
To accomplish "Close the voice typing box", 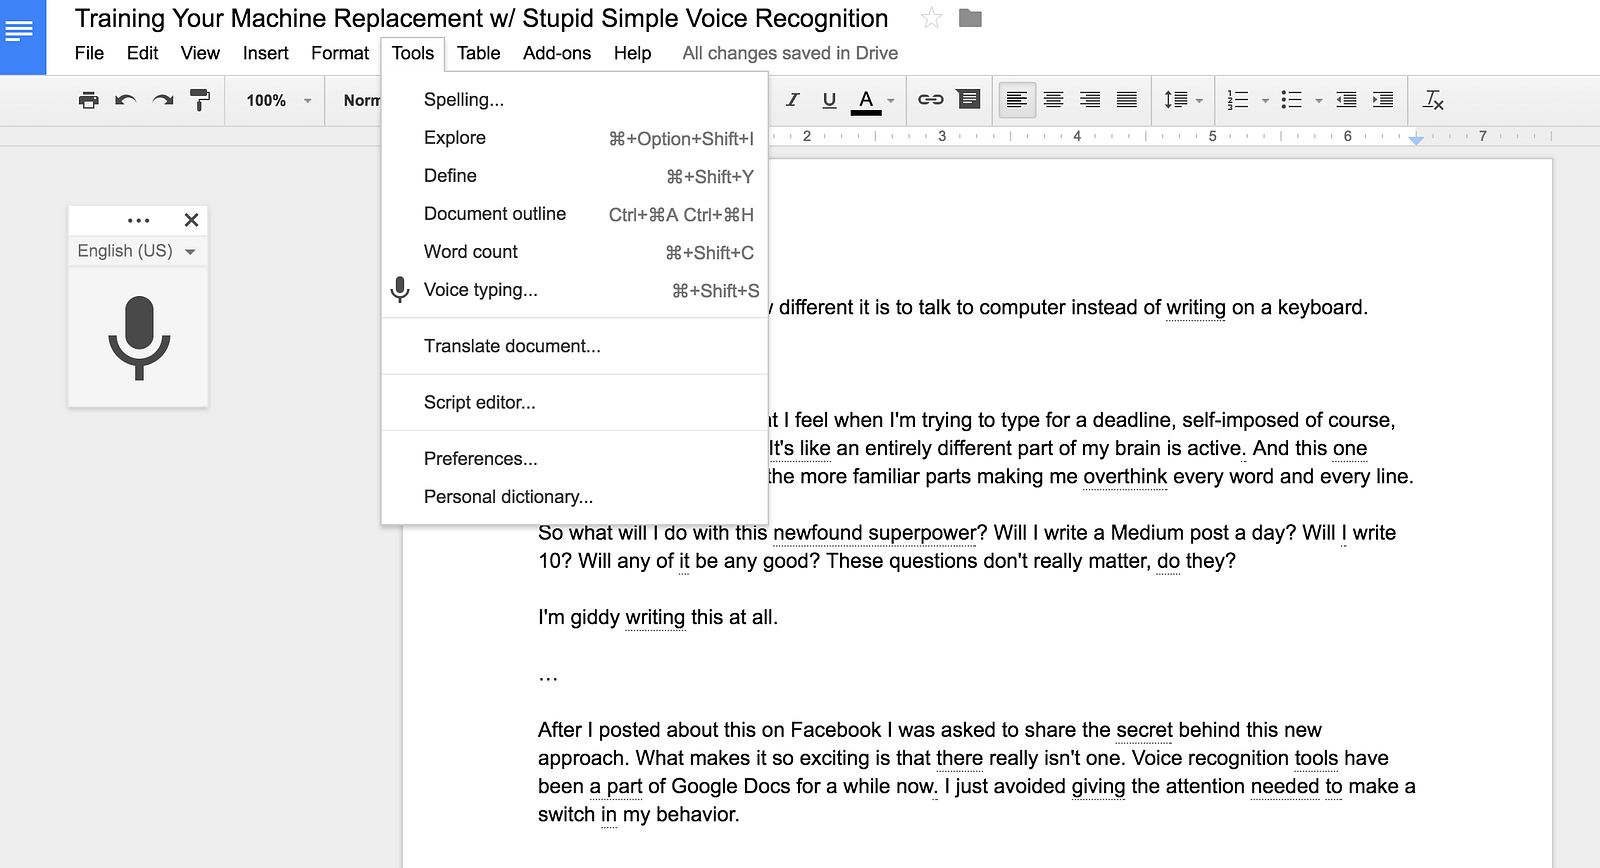I will pyautogui.click(x=192, y=220).
